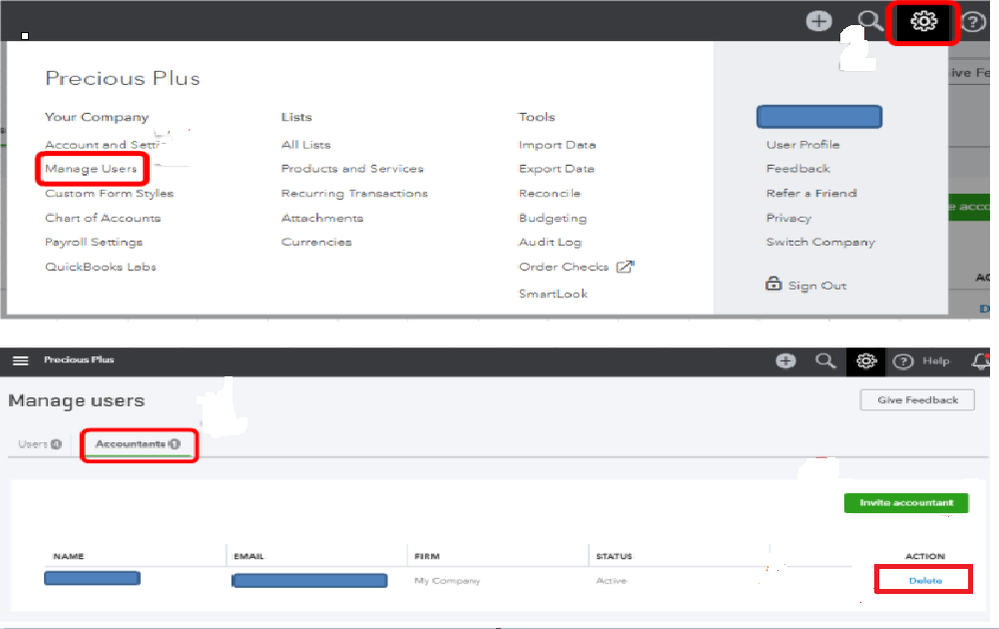Open Products and Services

[x=352, y=169]
